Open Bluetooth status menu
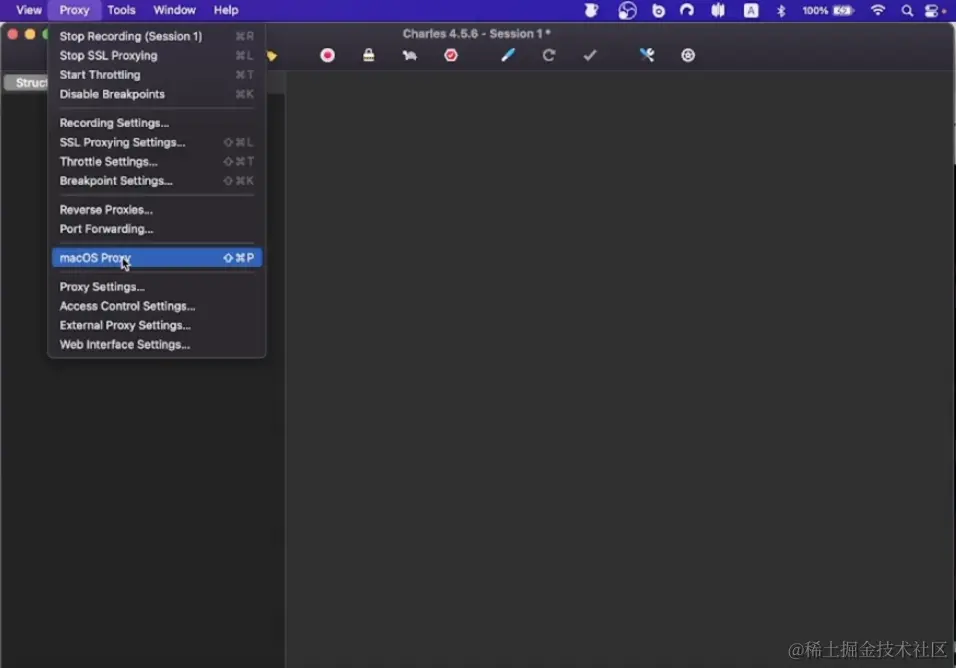This screenshot has width=956, height=668. [x=781, y=10]
